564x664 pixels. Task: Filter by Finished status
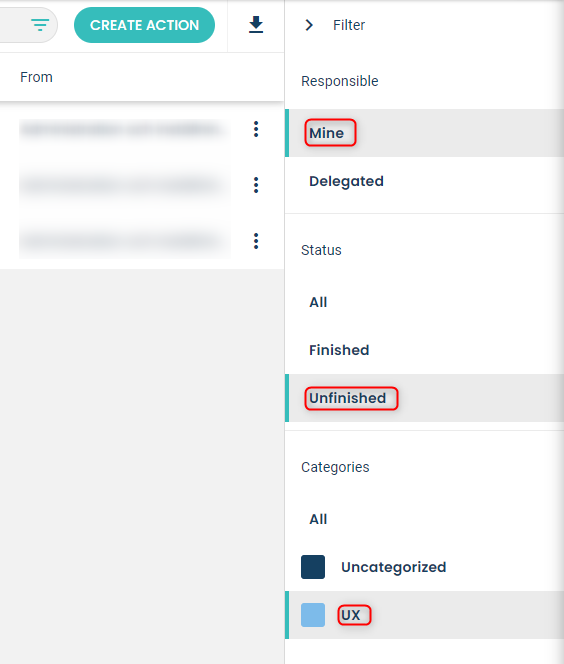pyautogui.click(x=339, y=350)
